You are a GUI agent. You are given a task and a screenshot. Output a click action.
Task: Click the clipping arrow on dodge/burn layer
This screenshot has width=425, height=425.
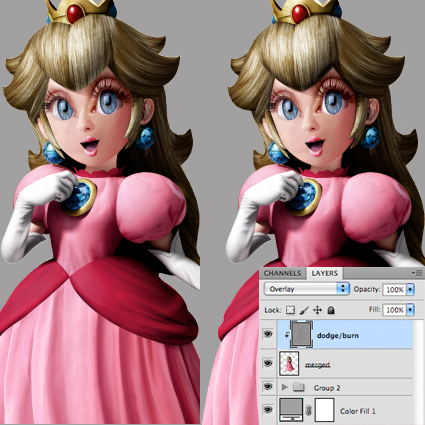pyautogui.click(x=286, y=335)
